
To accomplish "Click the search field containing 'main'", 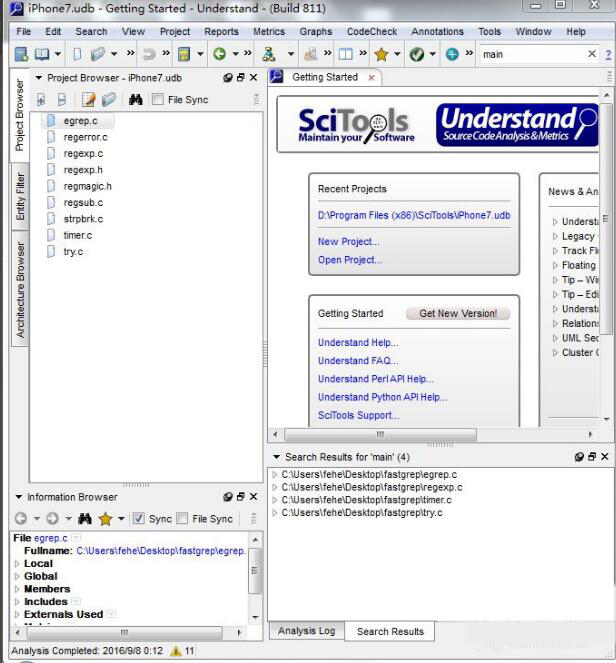I will pos(530,54).
